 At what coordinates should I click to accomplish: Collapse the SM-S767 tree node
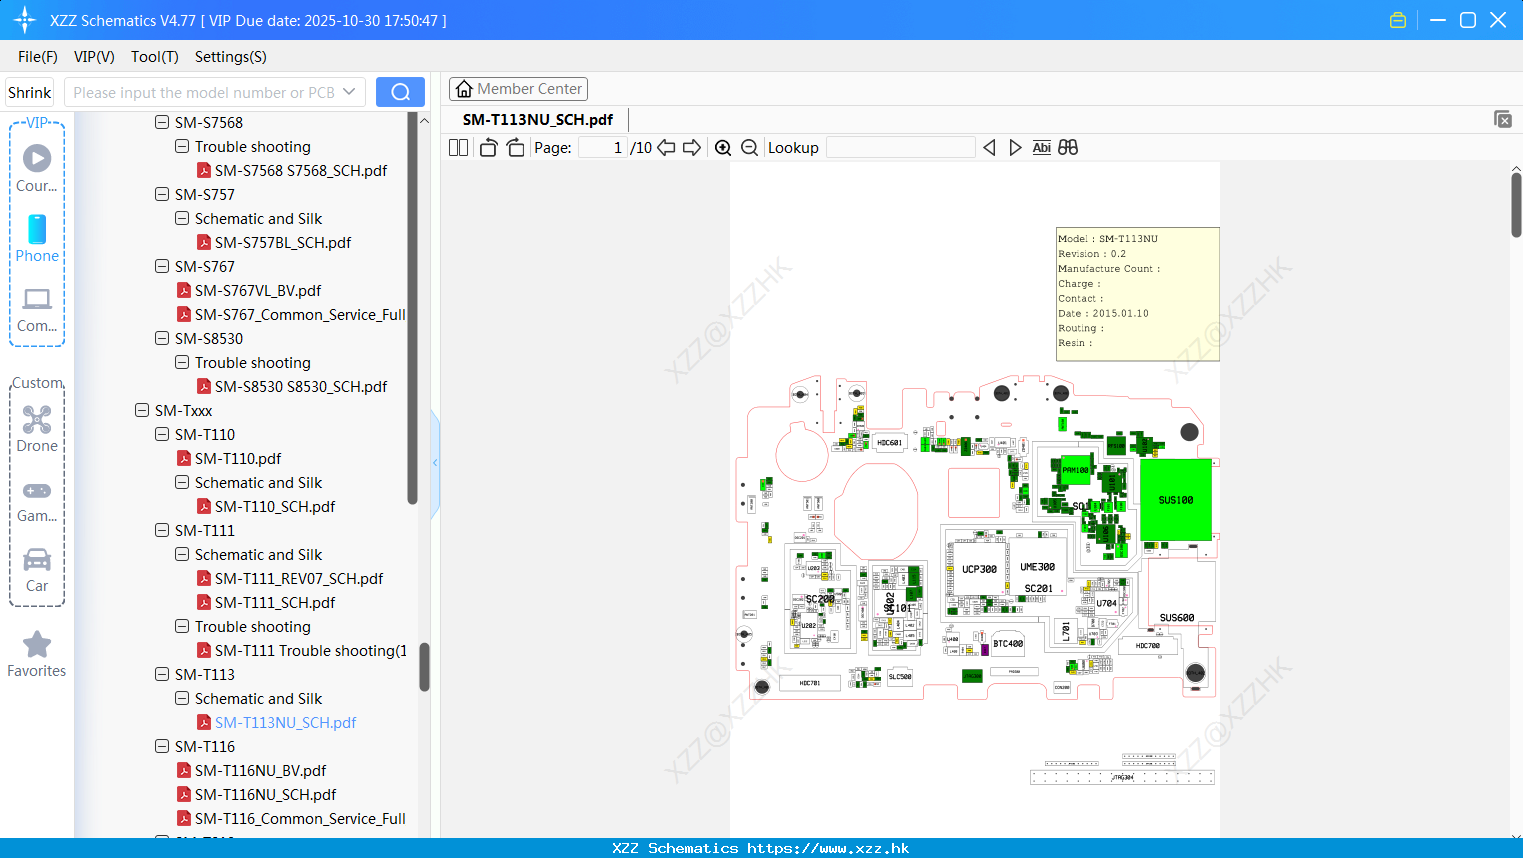[x=162, y=266]
